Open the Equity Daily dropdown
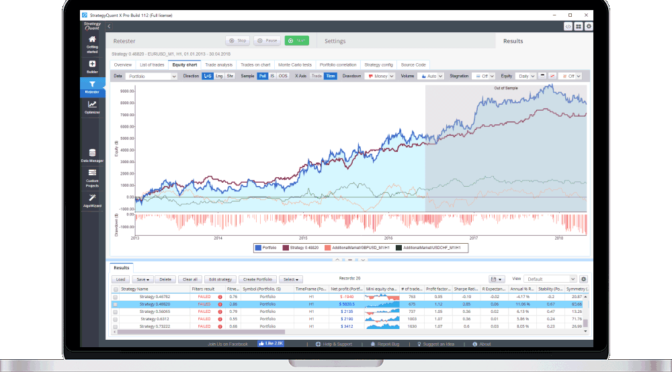672x372 pixels. click(525, 76)
